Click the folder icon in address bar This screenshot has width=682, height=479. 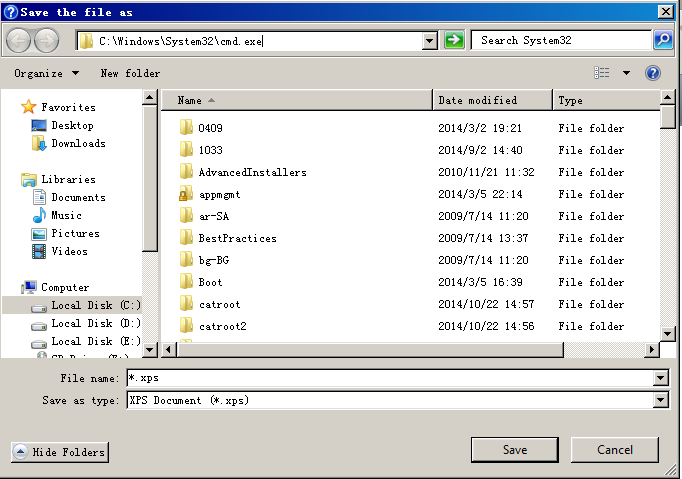[86, 41]
